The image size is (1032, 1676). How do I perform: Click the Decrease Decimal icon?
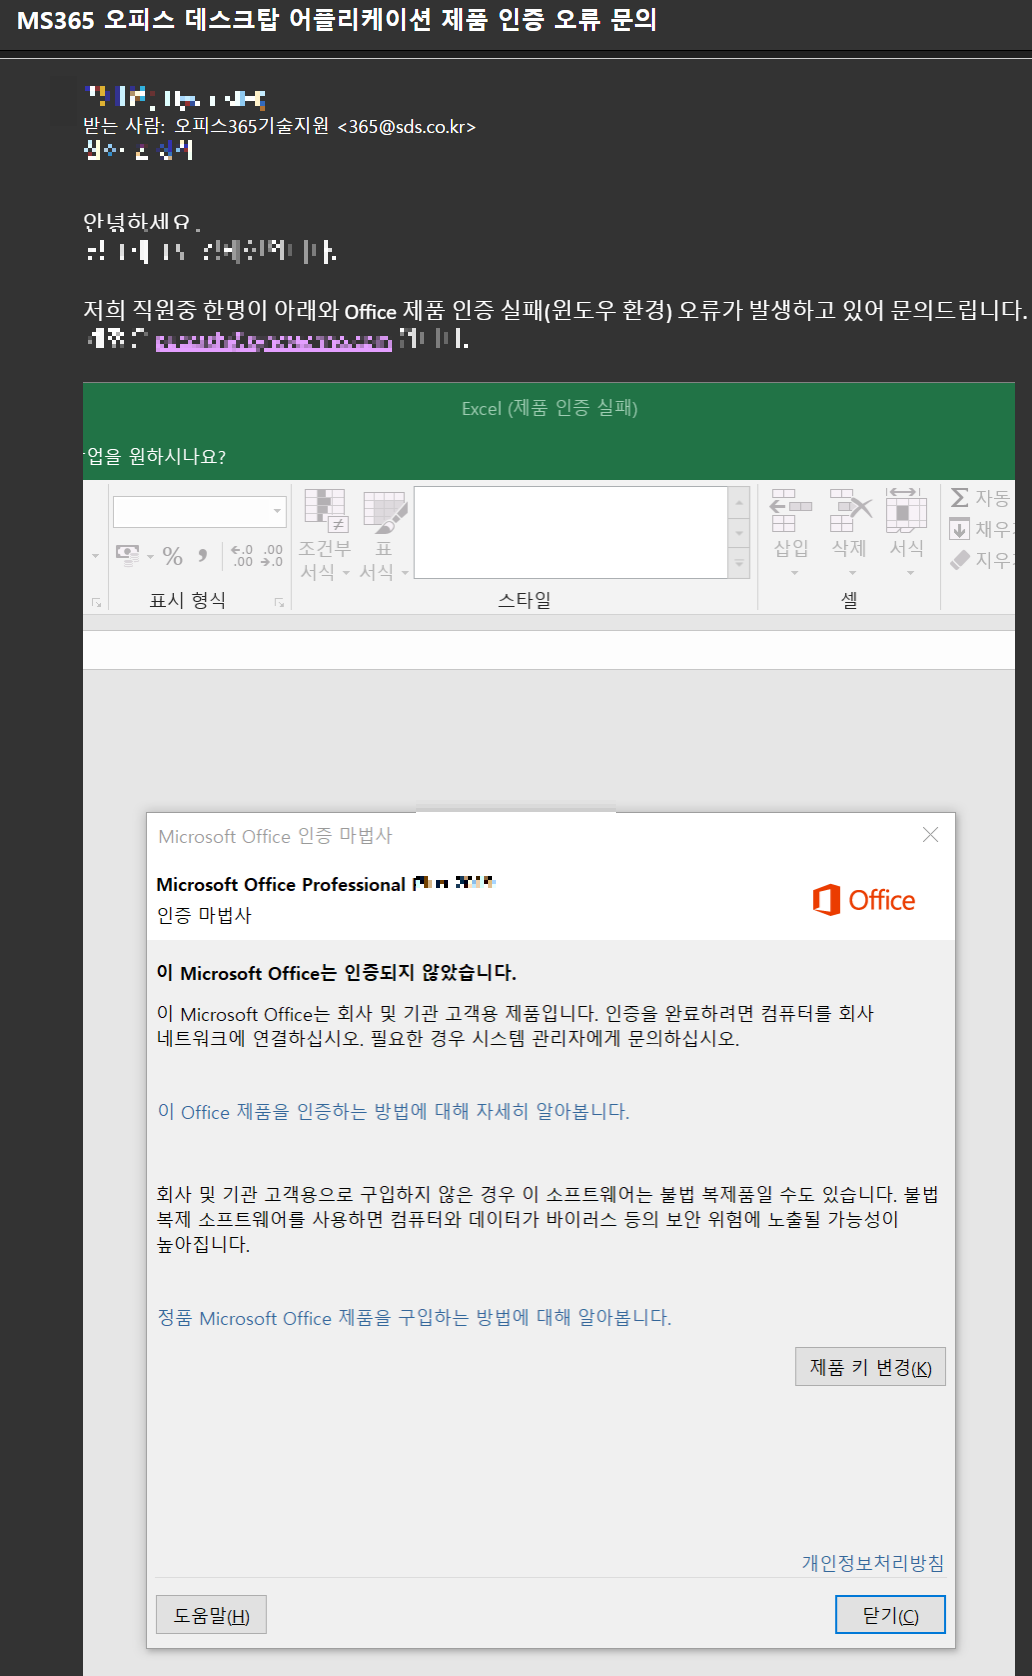click(x=272, y=556)
